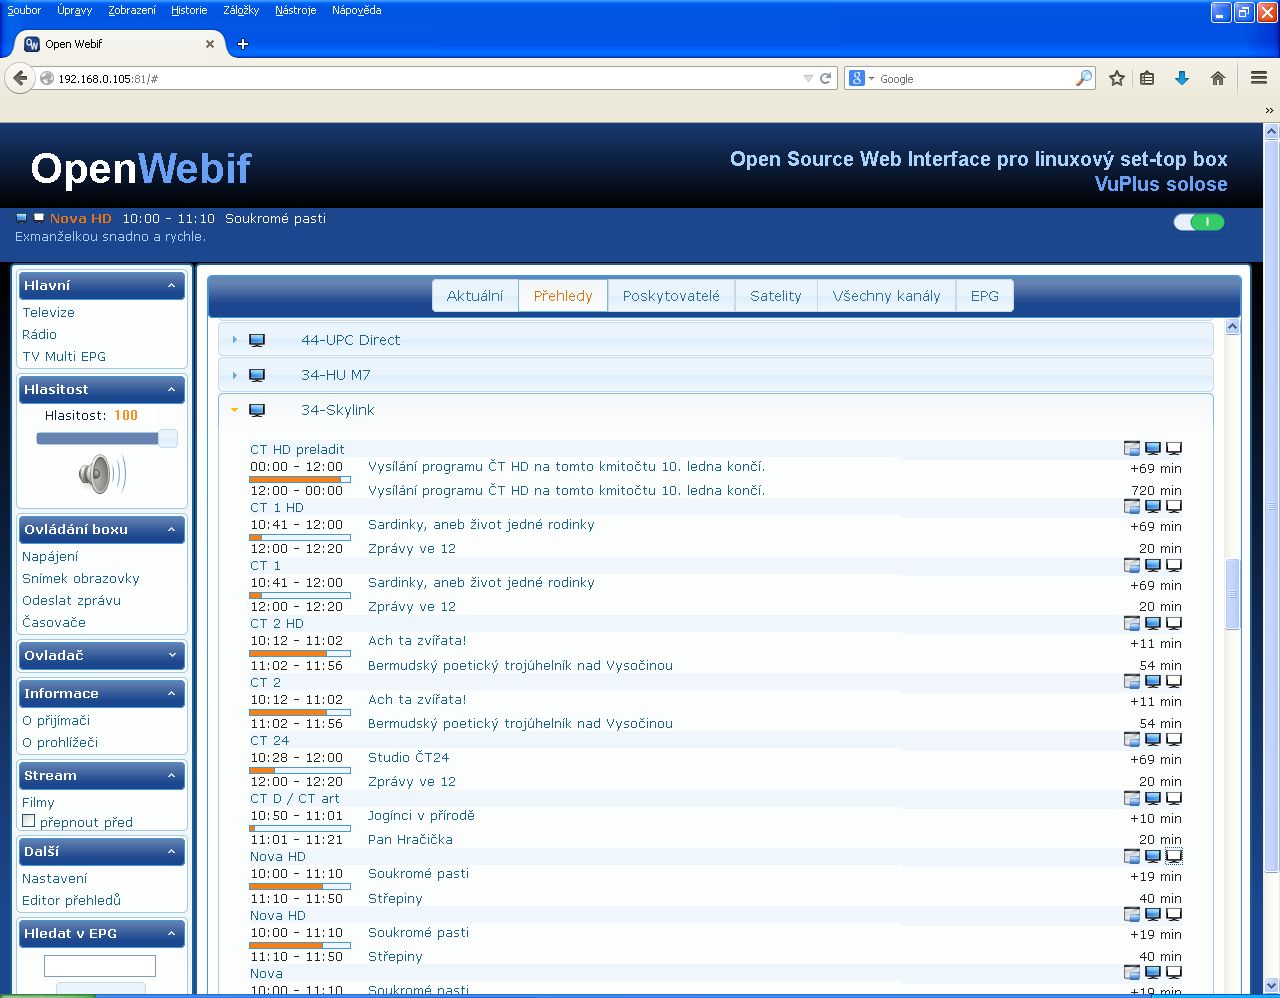Image resolution: width=1280 pixels, height=998 pixels.
Task: Go to Firefox home page icon
Action: point(1218,78)
